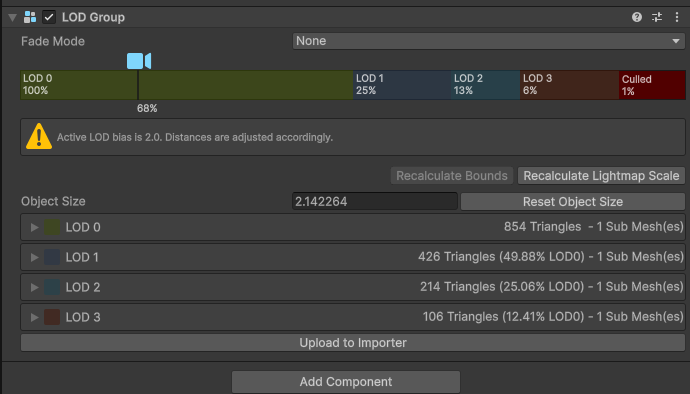Click Reset Object Size button
This screenshot has height=394, width=690.
tap(573, 202)
